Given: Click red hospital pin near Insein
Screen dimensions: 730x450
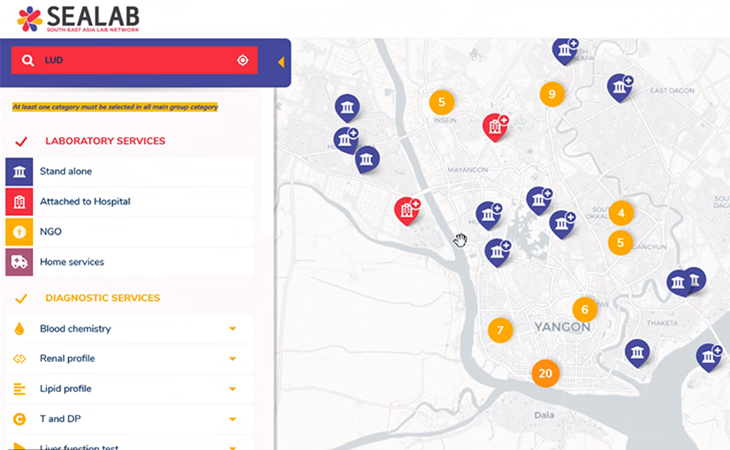Looking at the screenshot, I should (495, 127).
